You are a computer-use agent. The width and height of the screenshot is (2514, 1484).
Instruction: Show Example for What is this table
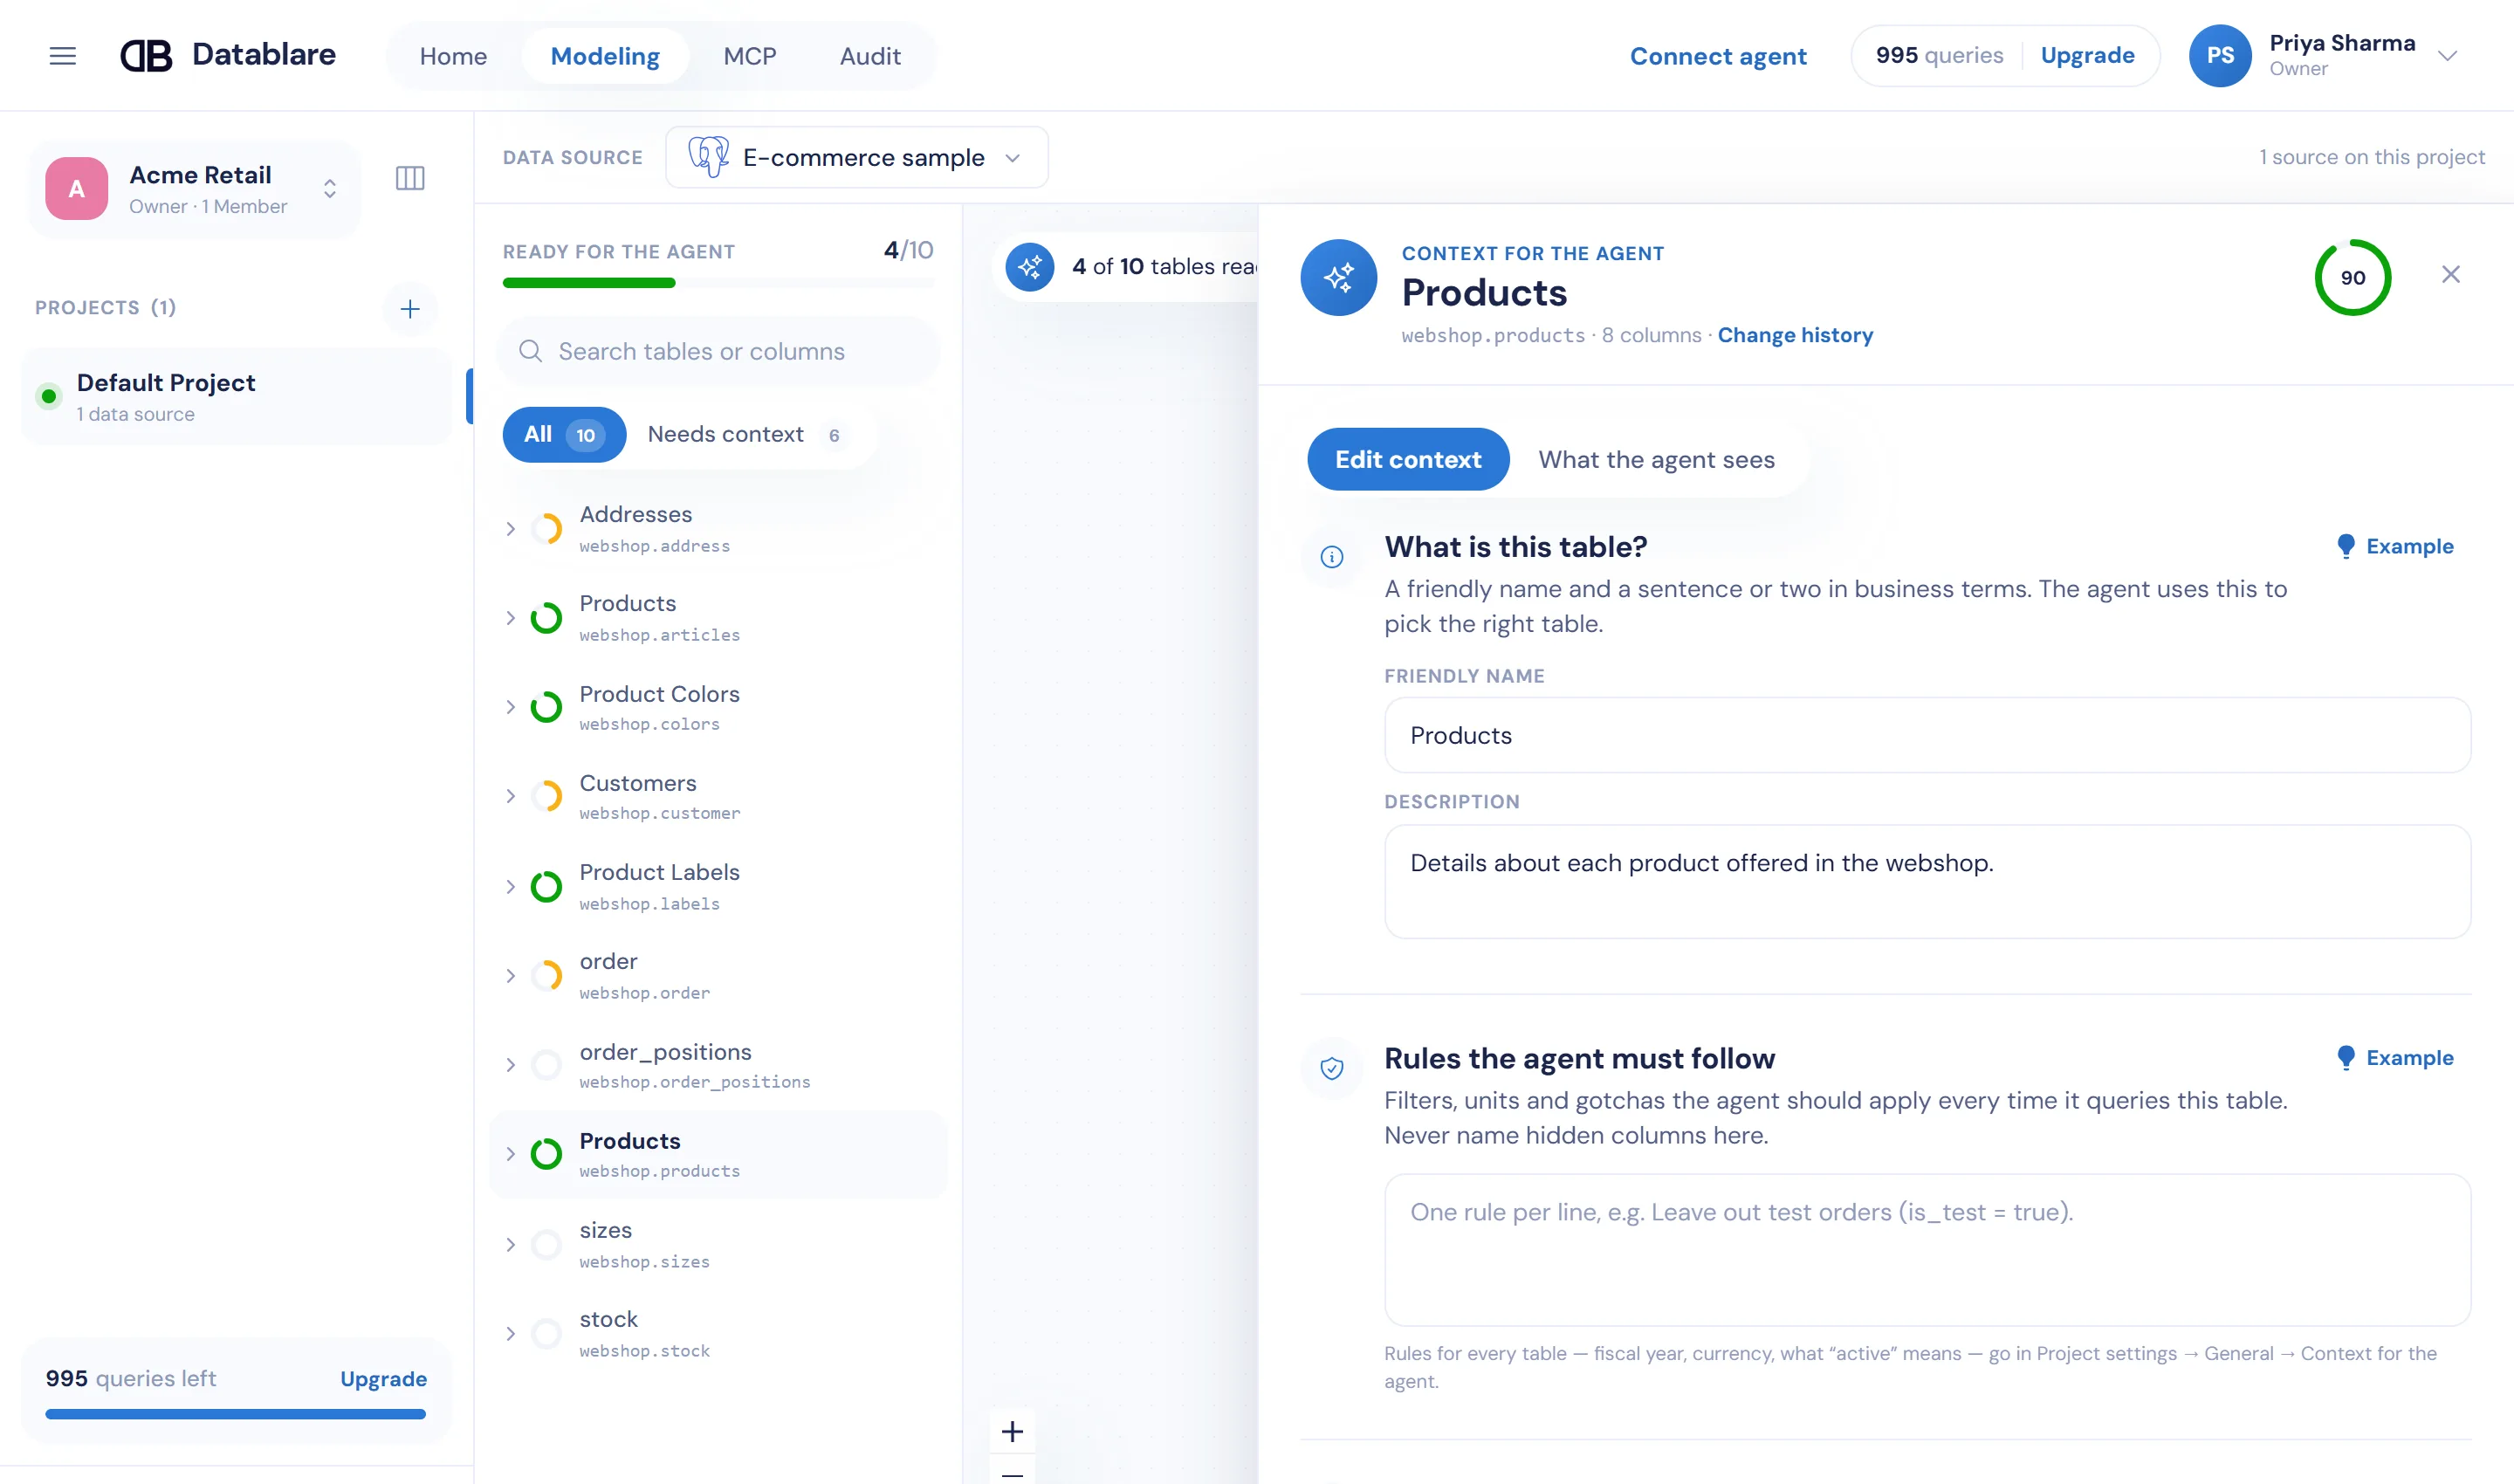2395,546
